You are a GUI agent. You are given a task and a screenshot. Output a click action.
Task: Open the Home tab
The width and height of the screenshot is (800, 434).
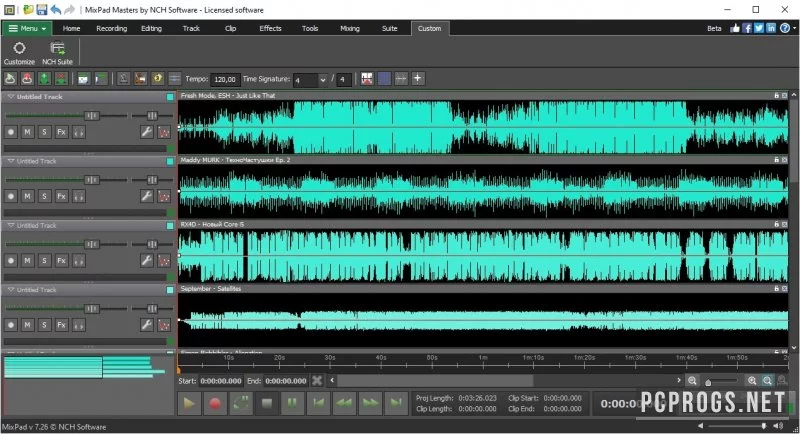point(71,29)
